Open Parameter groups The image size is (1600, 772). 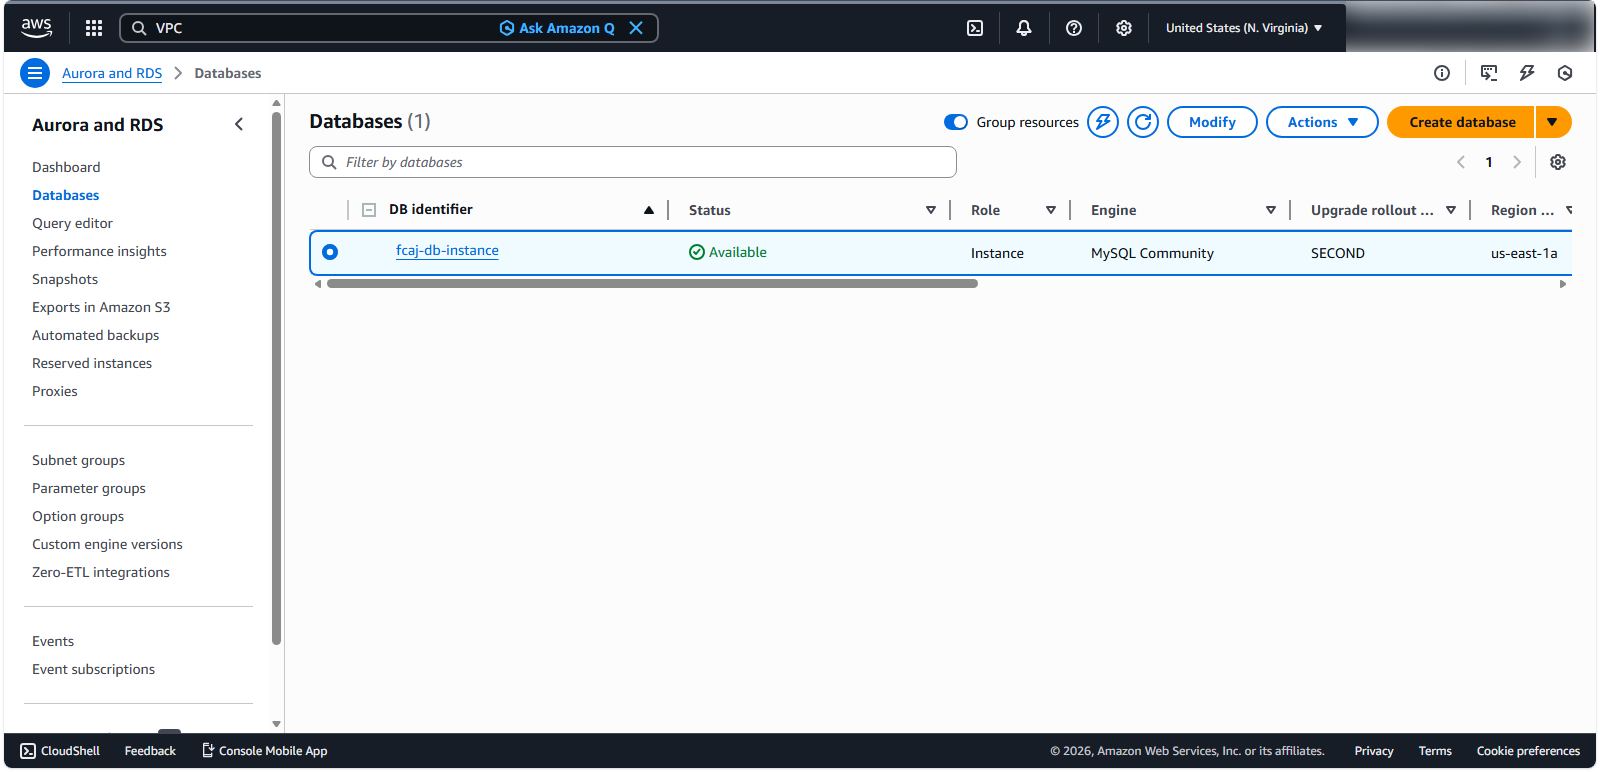89,488
